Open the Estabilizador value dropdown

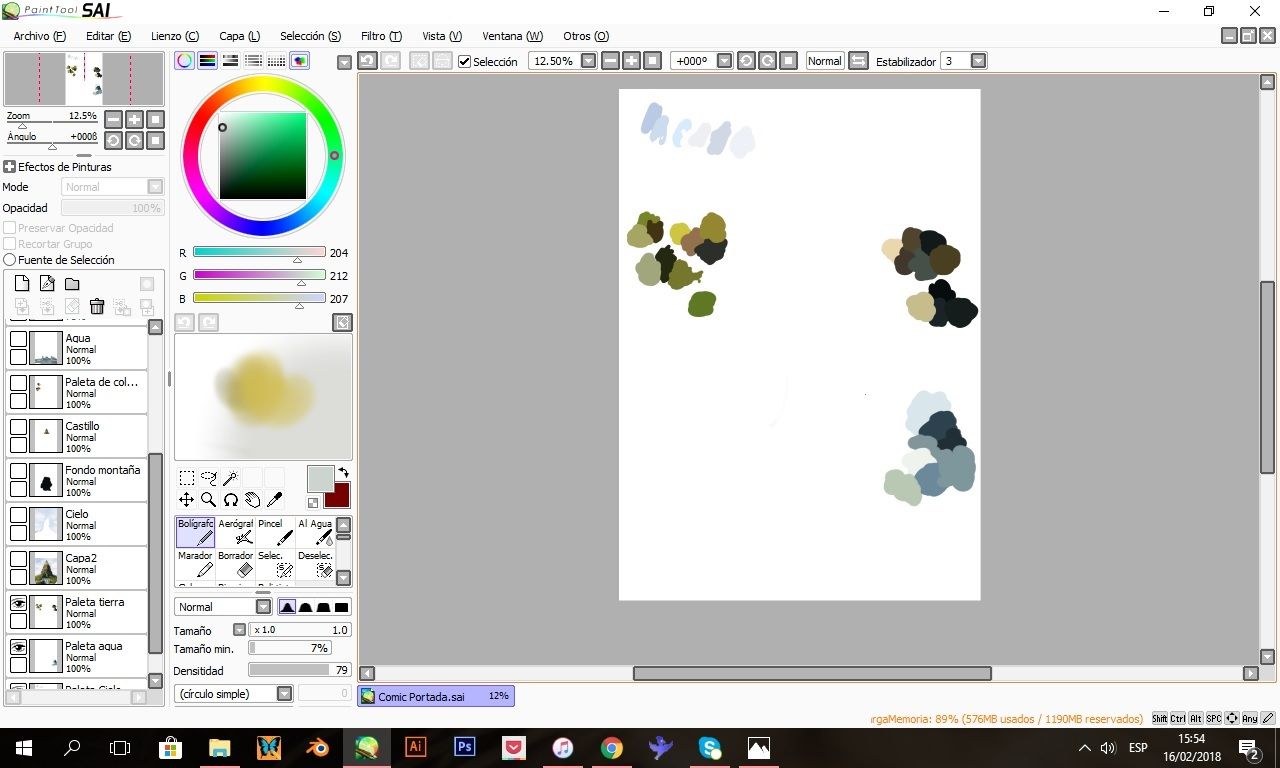coord(978,61)
